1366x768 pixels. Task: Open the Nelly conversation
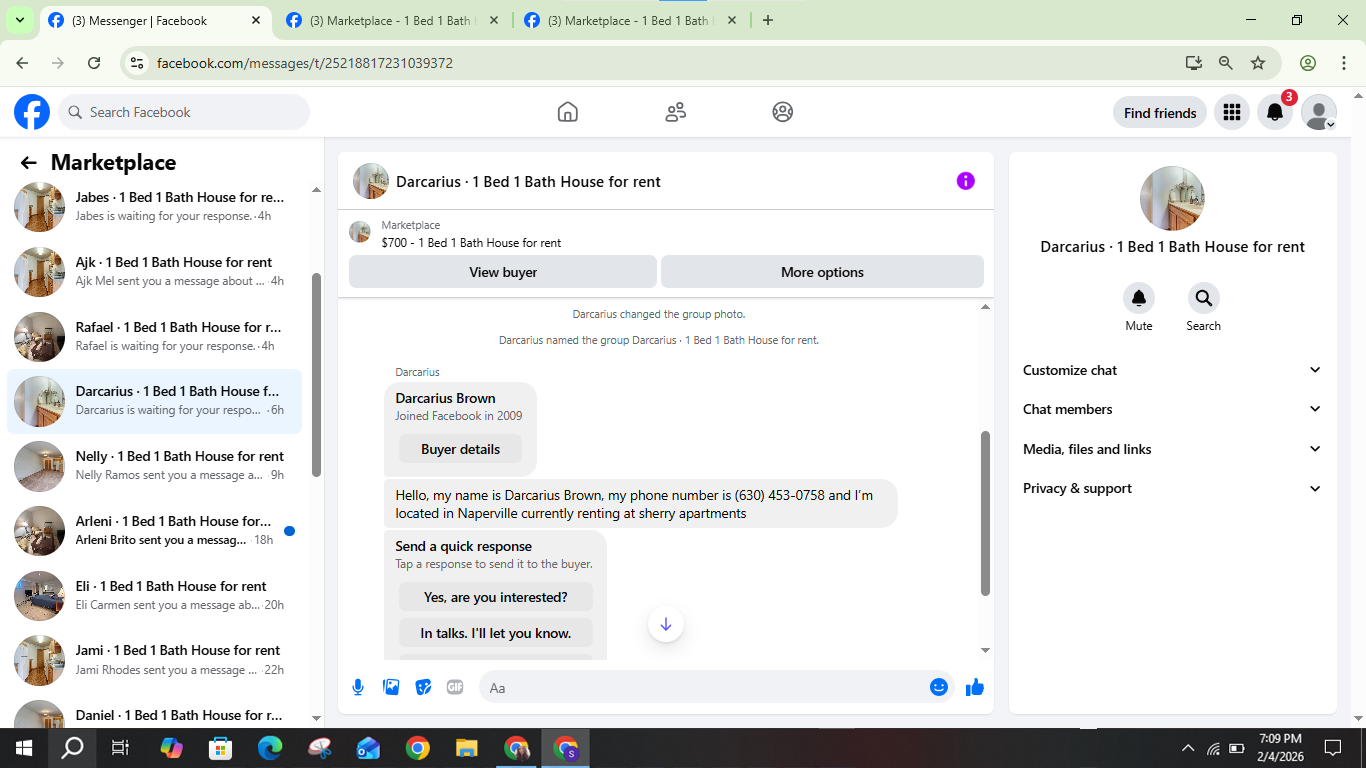(154, 465)
